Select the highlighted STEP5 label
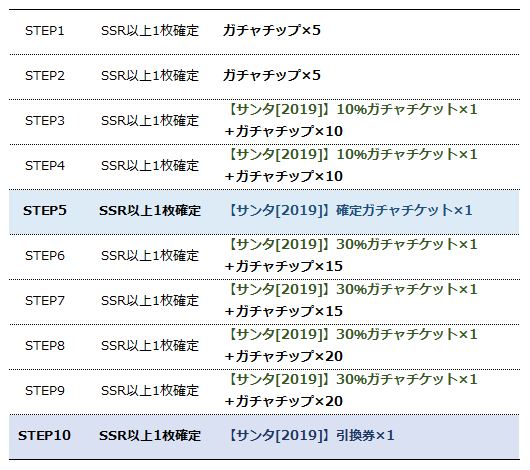Screen dimensions: 530x470 tap(45, 211)
